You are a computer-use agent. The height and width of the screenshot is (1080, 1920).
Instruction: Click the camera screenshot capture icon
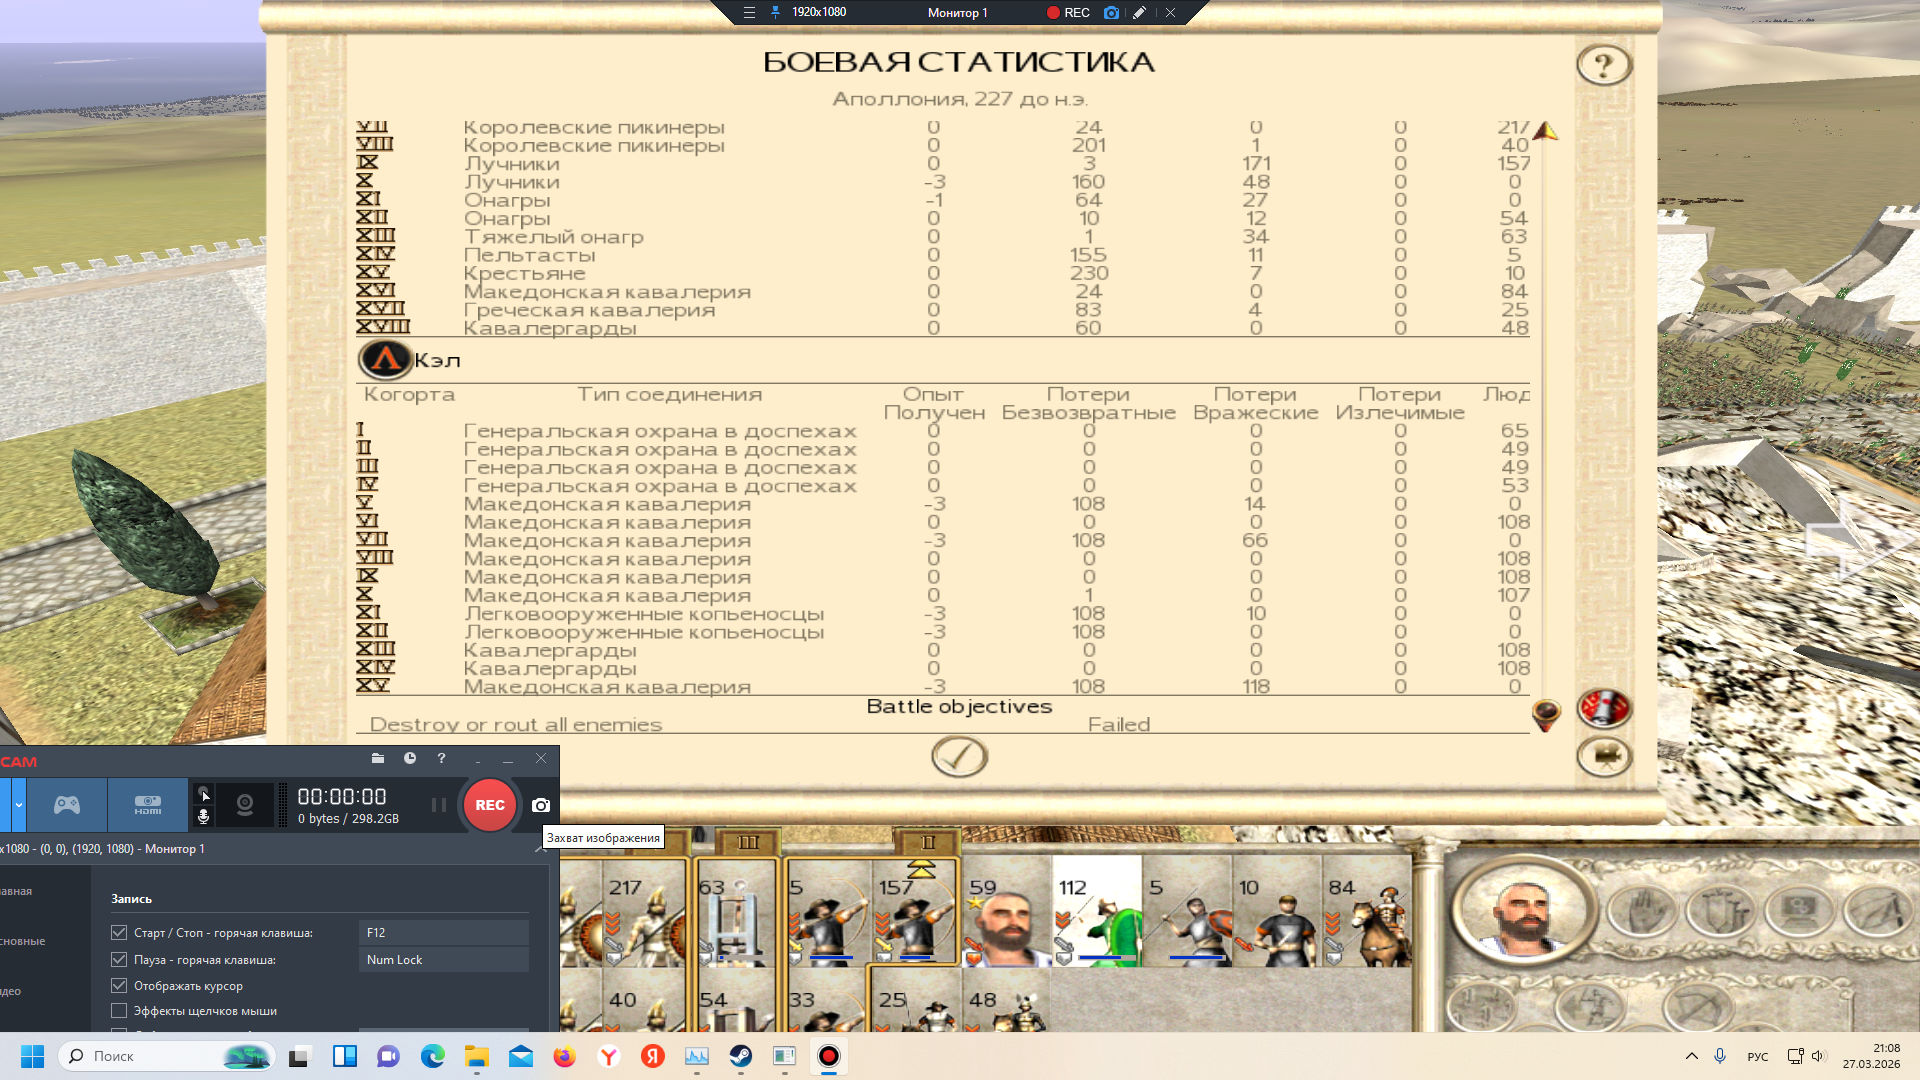coord(541,805)
